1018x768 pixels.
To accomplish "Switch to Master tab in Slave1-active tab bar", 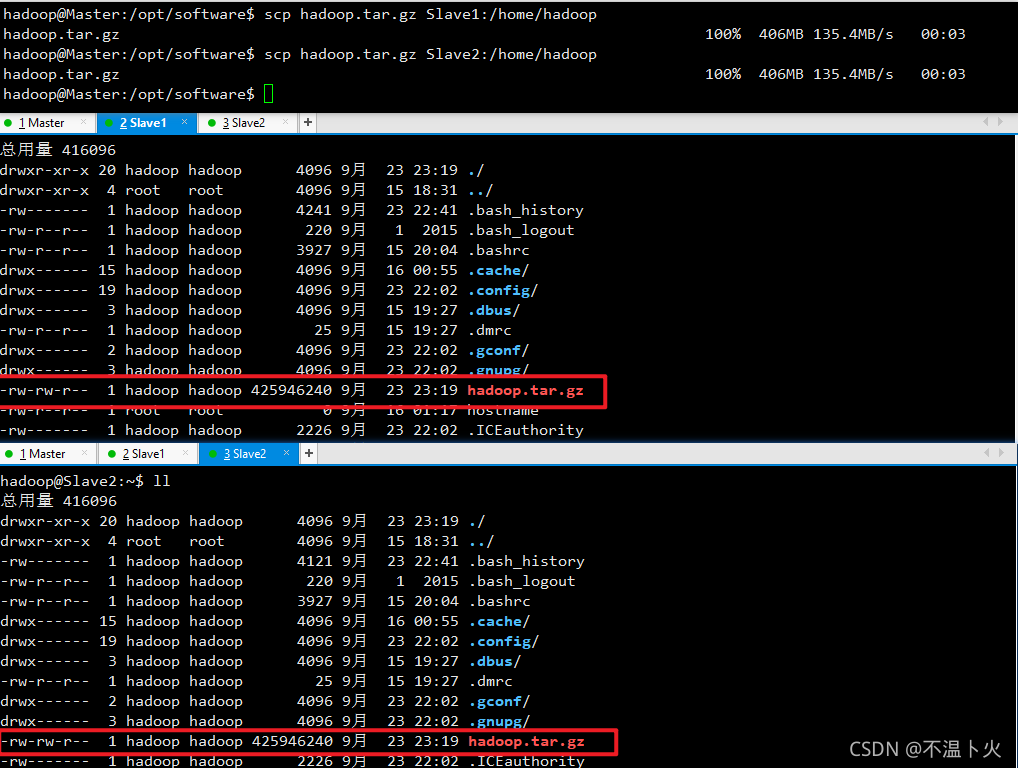I will tap(42, 123).
